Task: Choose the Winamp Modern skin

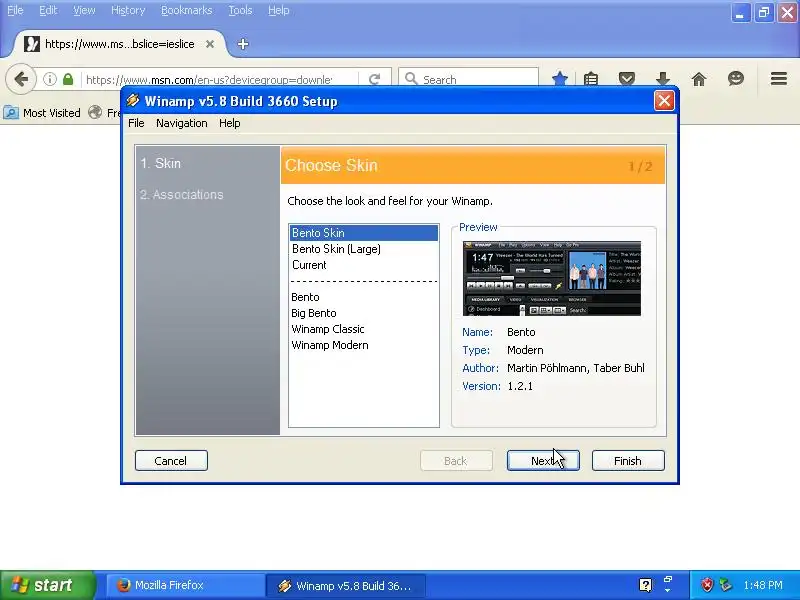Action: click(x=364, y=345)
